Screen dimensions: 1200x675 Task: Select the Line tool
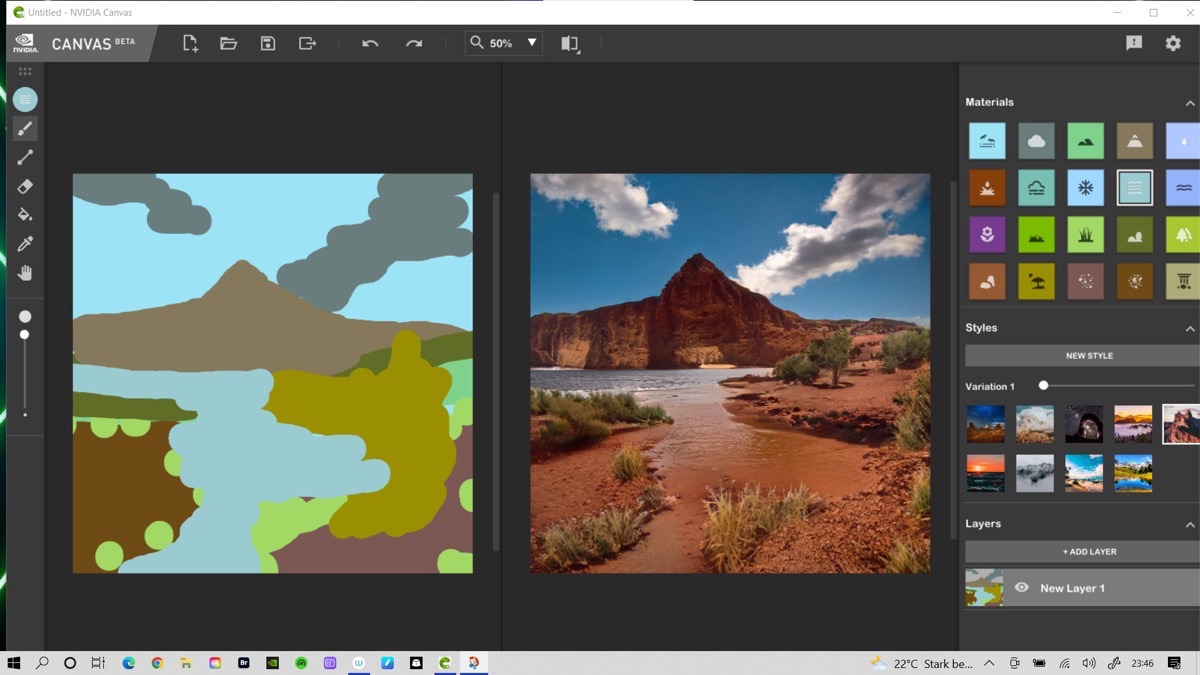pyautogui.click(x=25, y=158)
